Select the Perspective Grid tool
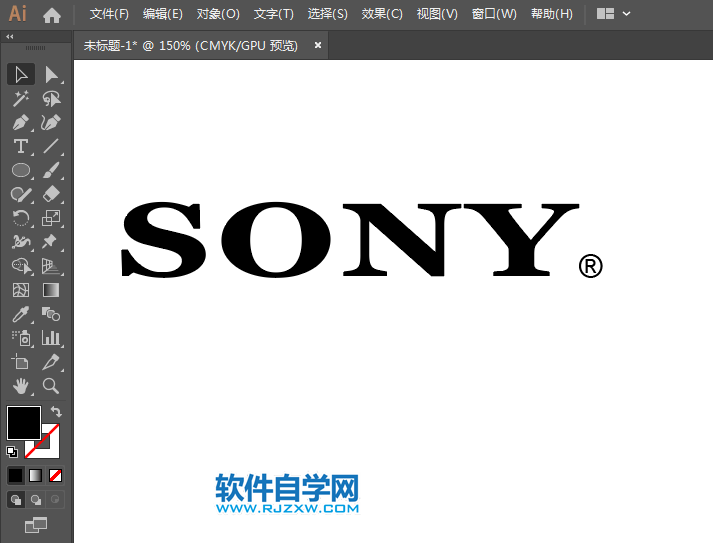Screen dimensions: 713x543 tap(51, 266)
